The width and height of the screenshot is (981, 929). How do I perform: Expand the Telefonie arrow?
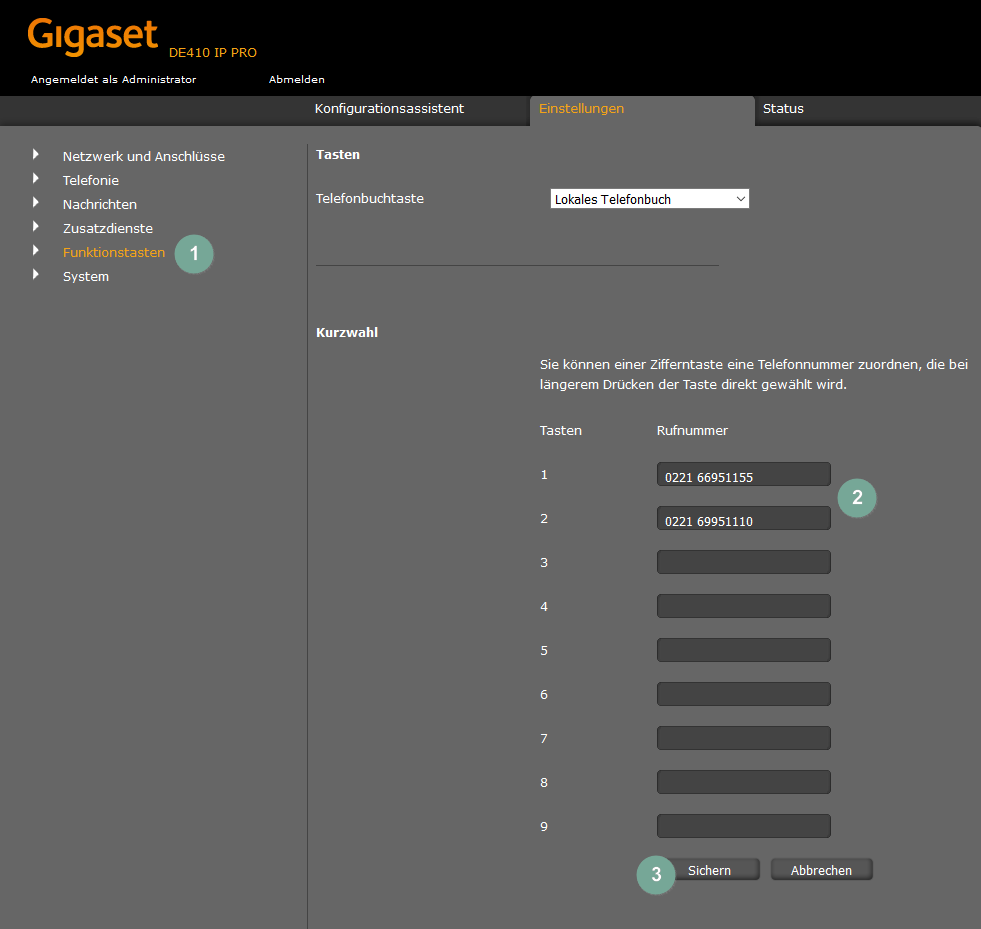[36, 179]
